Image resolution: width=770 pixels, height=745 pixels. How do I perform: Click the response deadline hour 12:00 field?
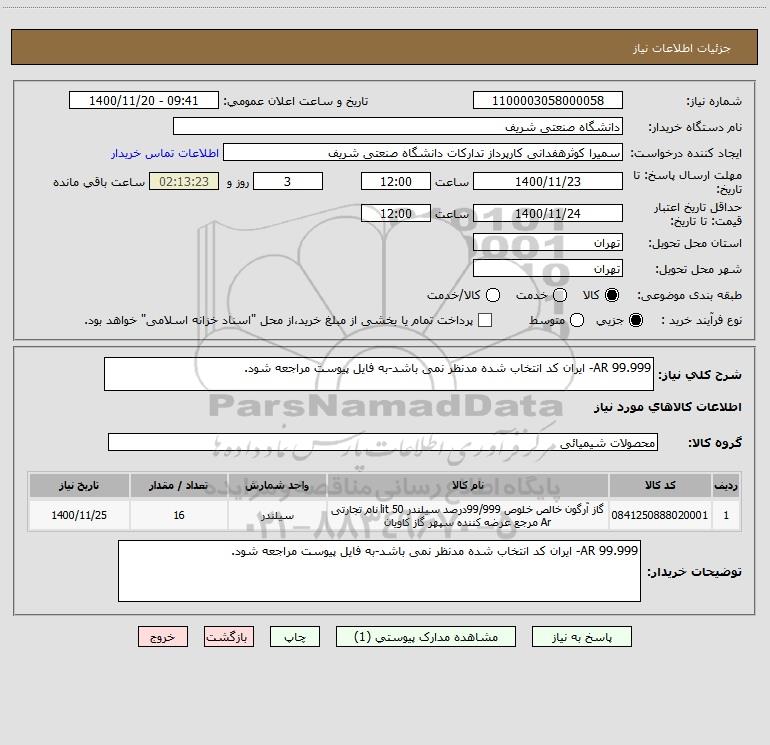(x=396, y=181)
